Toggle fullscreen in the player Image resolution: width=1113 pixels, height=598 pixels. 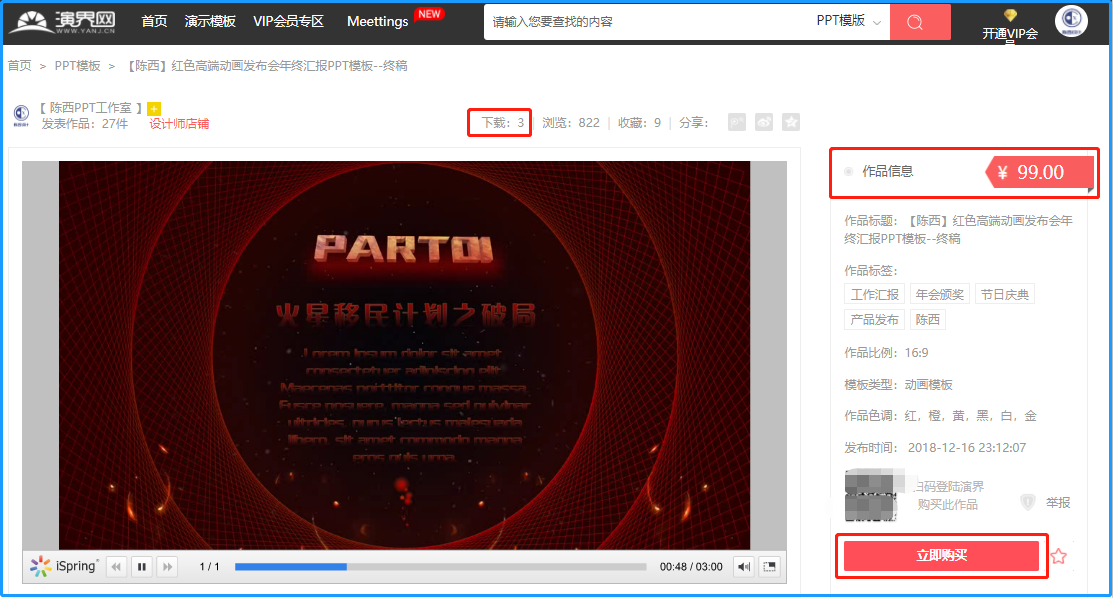(x=769, y=567)
